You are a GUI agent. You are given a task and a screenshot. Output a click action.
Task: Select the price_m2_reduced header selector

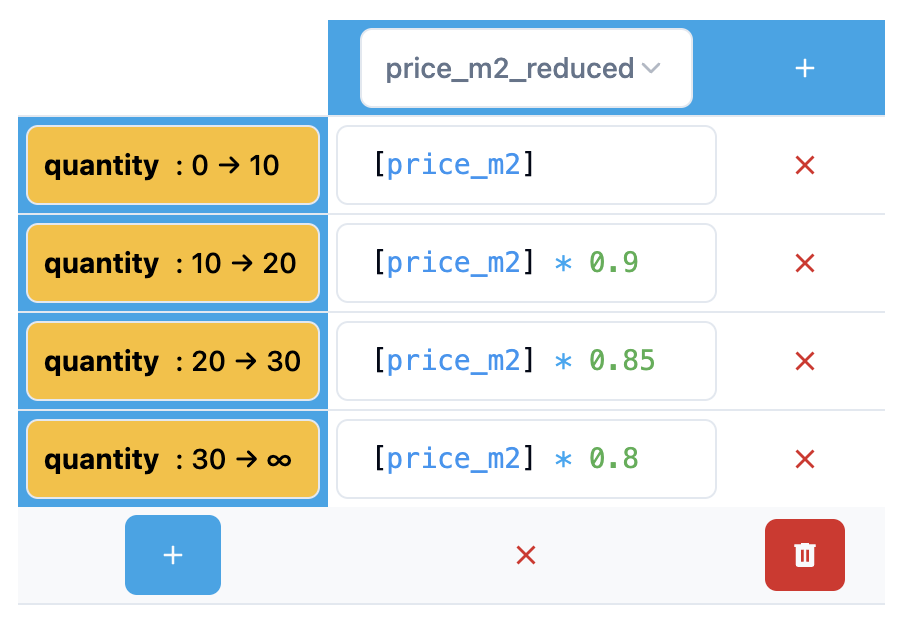tap(526, 68)
